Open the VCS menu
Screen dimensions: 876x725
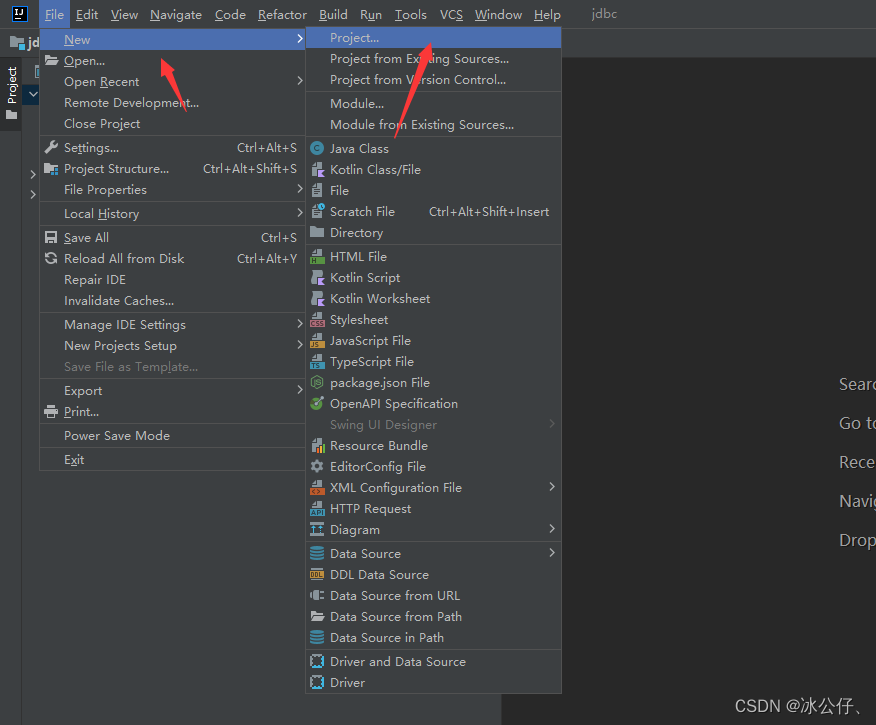pyautogui.click(x=451, y=15)
